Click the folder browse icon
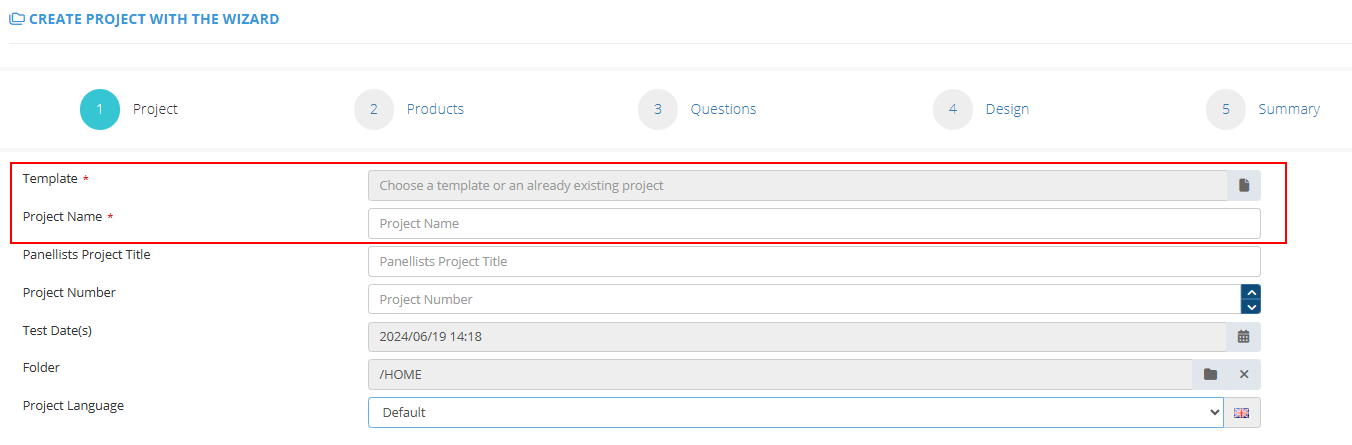 click(1210, 375)
